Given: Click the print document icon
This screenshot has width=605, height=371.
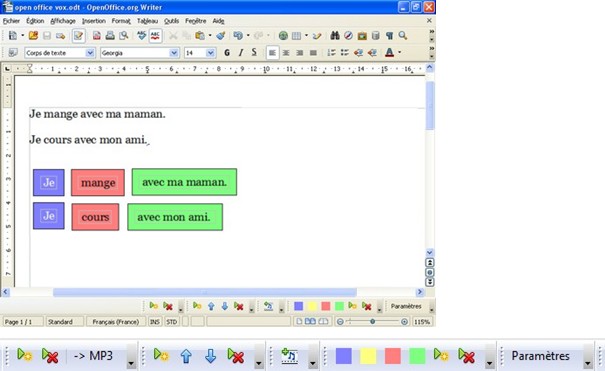Looking at the screenshot, I should [x=110, y=36].
